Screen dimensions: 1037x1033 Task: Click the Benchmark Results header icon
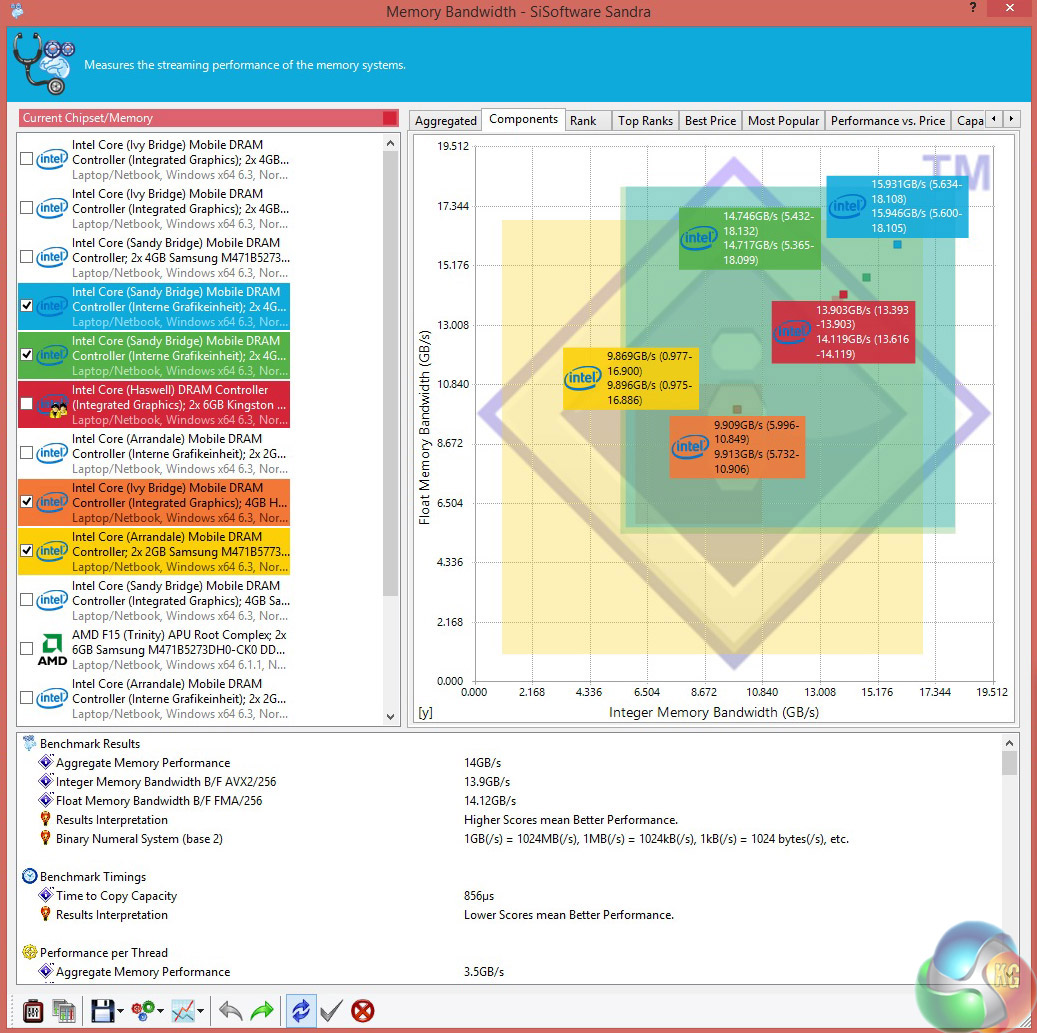pyautogui.click(x=29, y=743)
